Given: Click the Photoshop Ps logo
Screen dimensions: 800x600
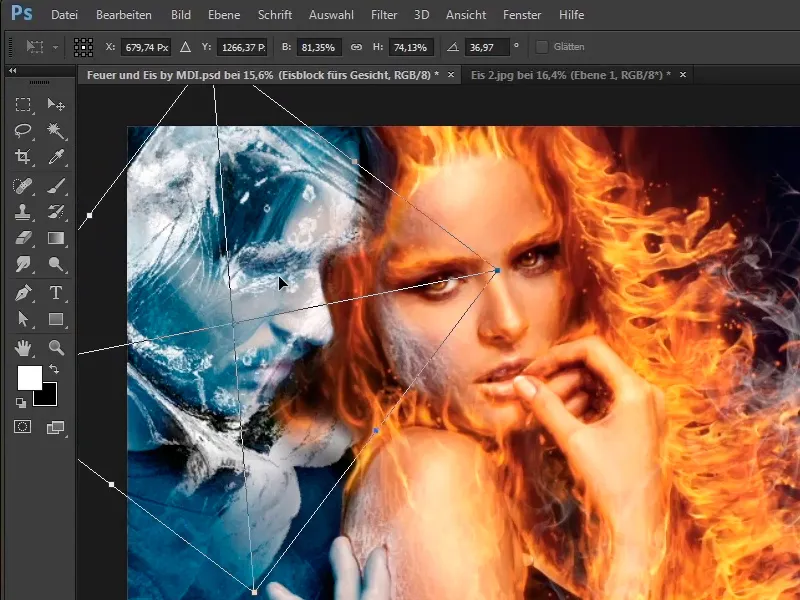Looking at the screenshot, I should pos(21,13).
